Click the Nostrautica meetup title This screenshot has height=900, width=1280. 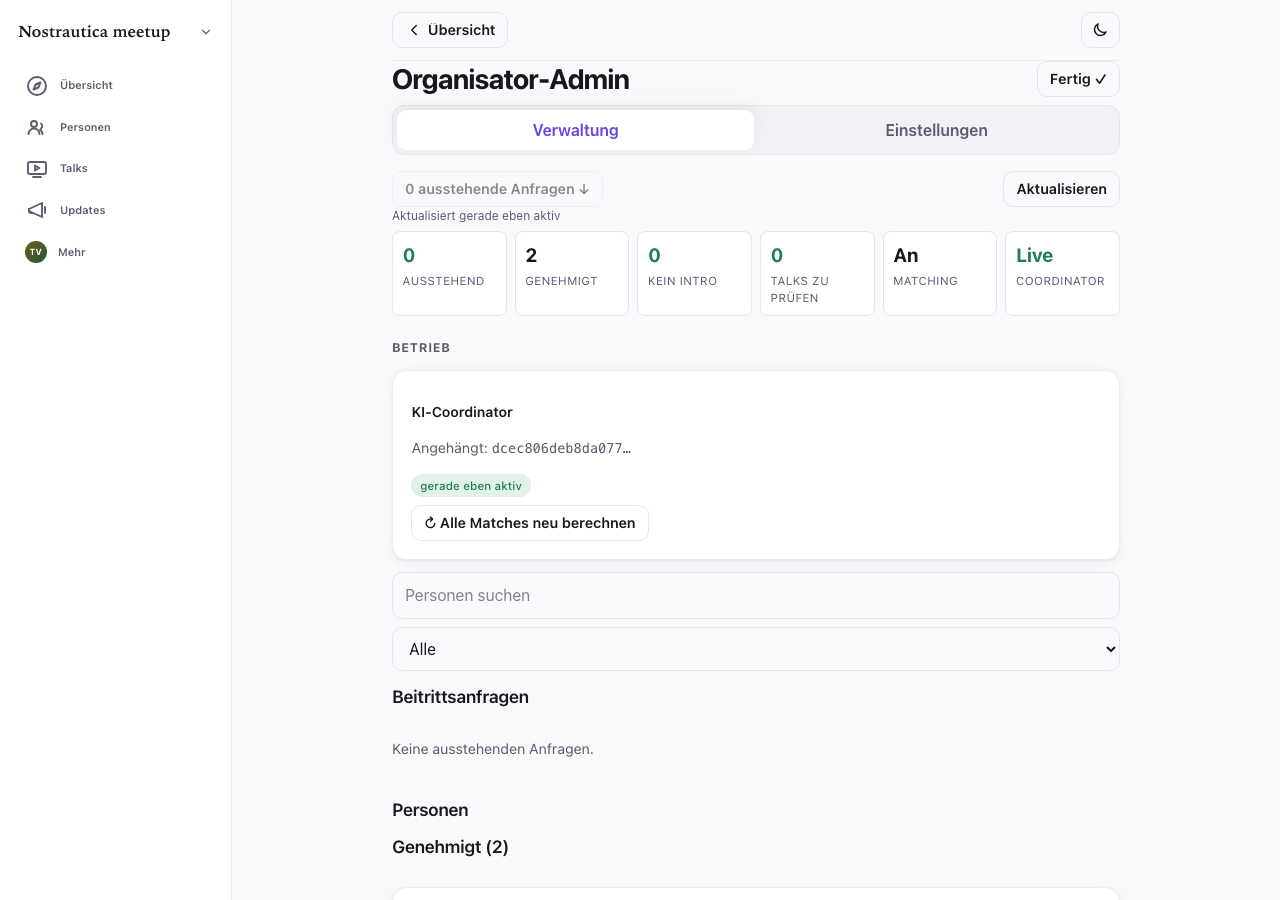pos(94,32)
